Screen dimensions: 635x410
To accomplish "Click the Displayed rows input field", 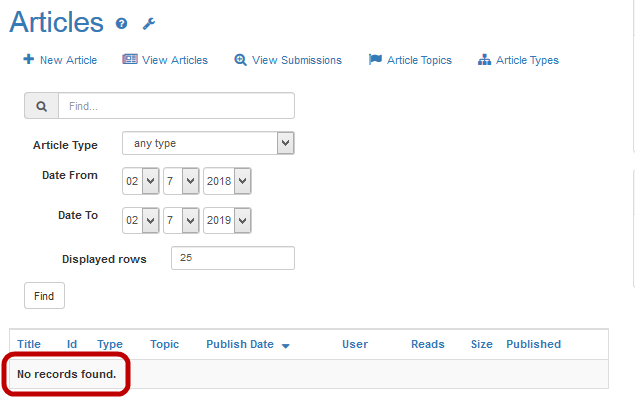I will click(233, 258).
